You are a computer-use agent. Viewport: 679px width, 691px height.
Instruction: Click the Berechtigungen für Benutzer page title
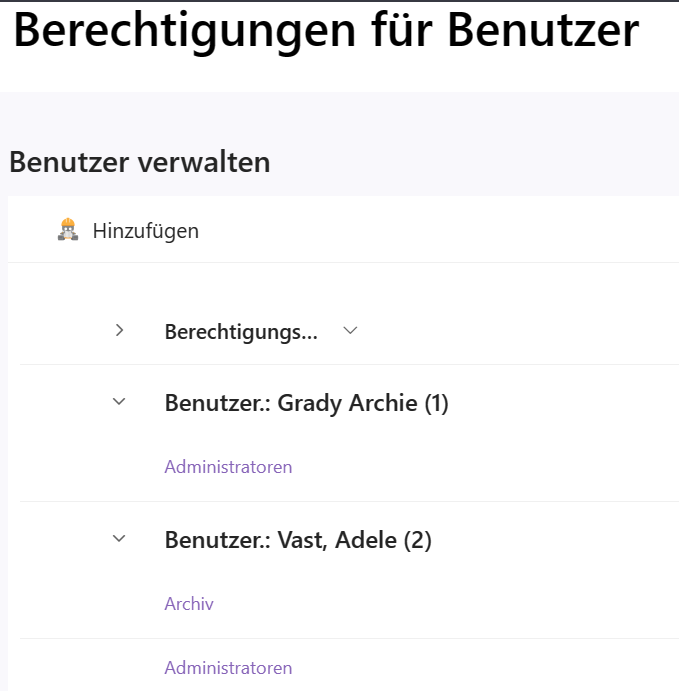(x=326, y=30)
